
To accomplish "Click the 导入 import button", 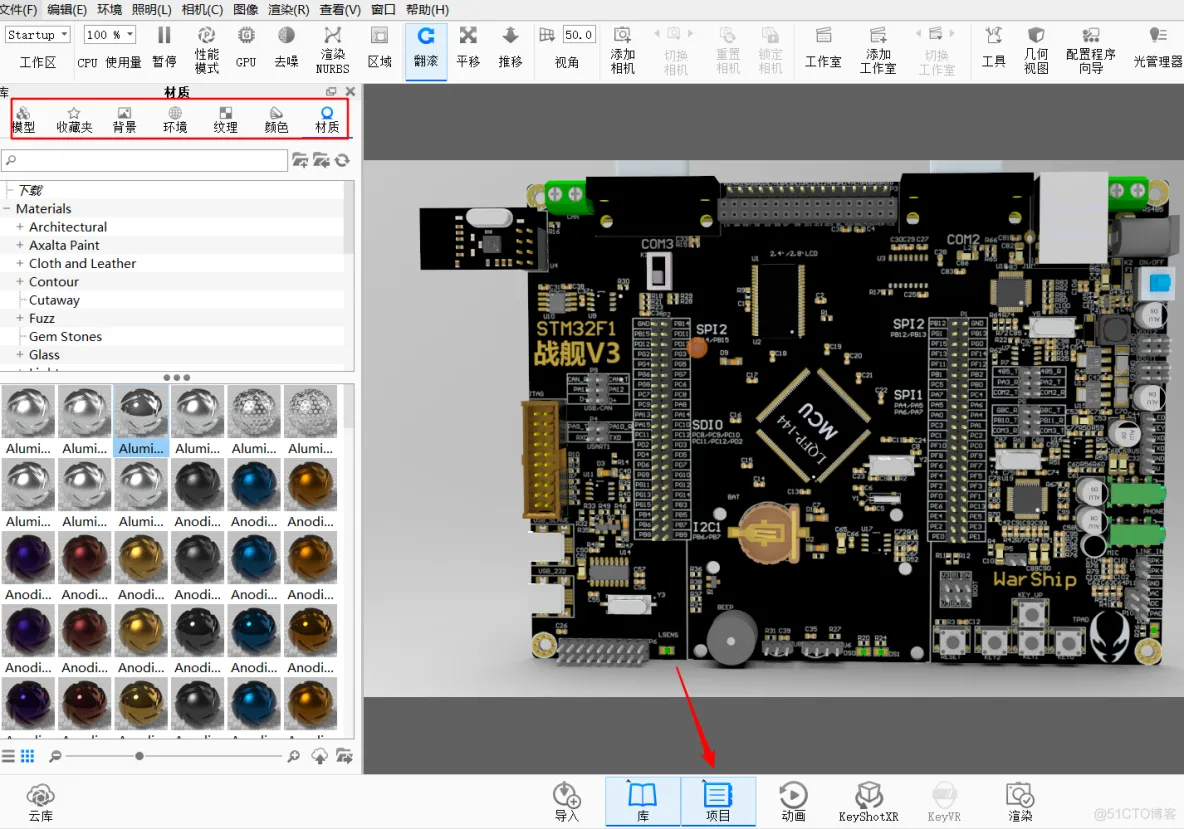I will tap(566, 802).
